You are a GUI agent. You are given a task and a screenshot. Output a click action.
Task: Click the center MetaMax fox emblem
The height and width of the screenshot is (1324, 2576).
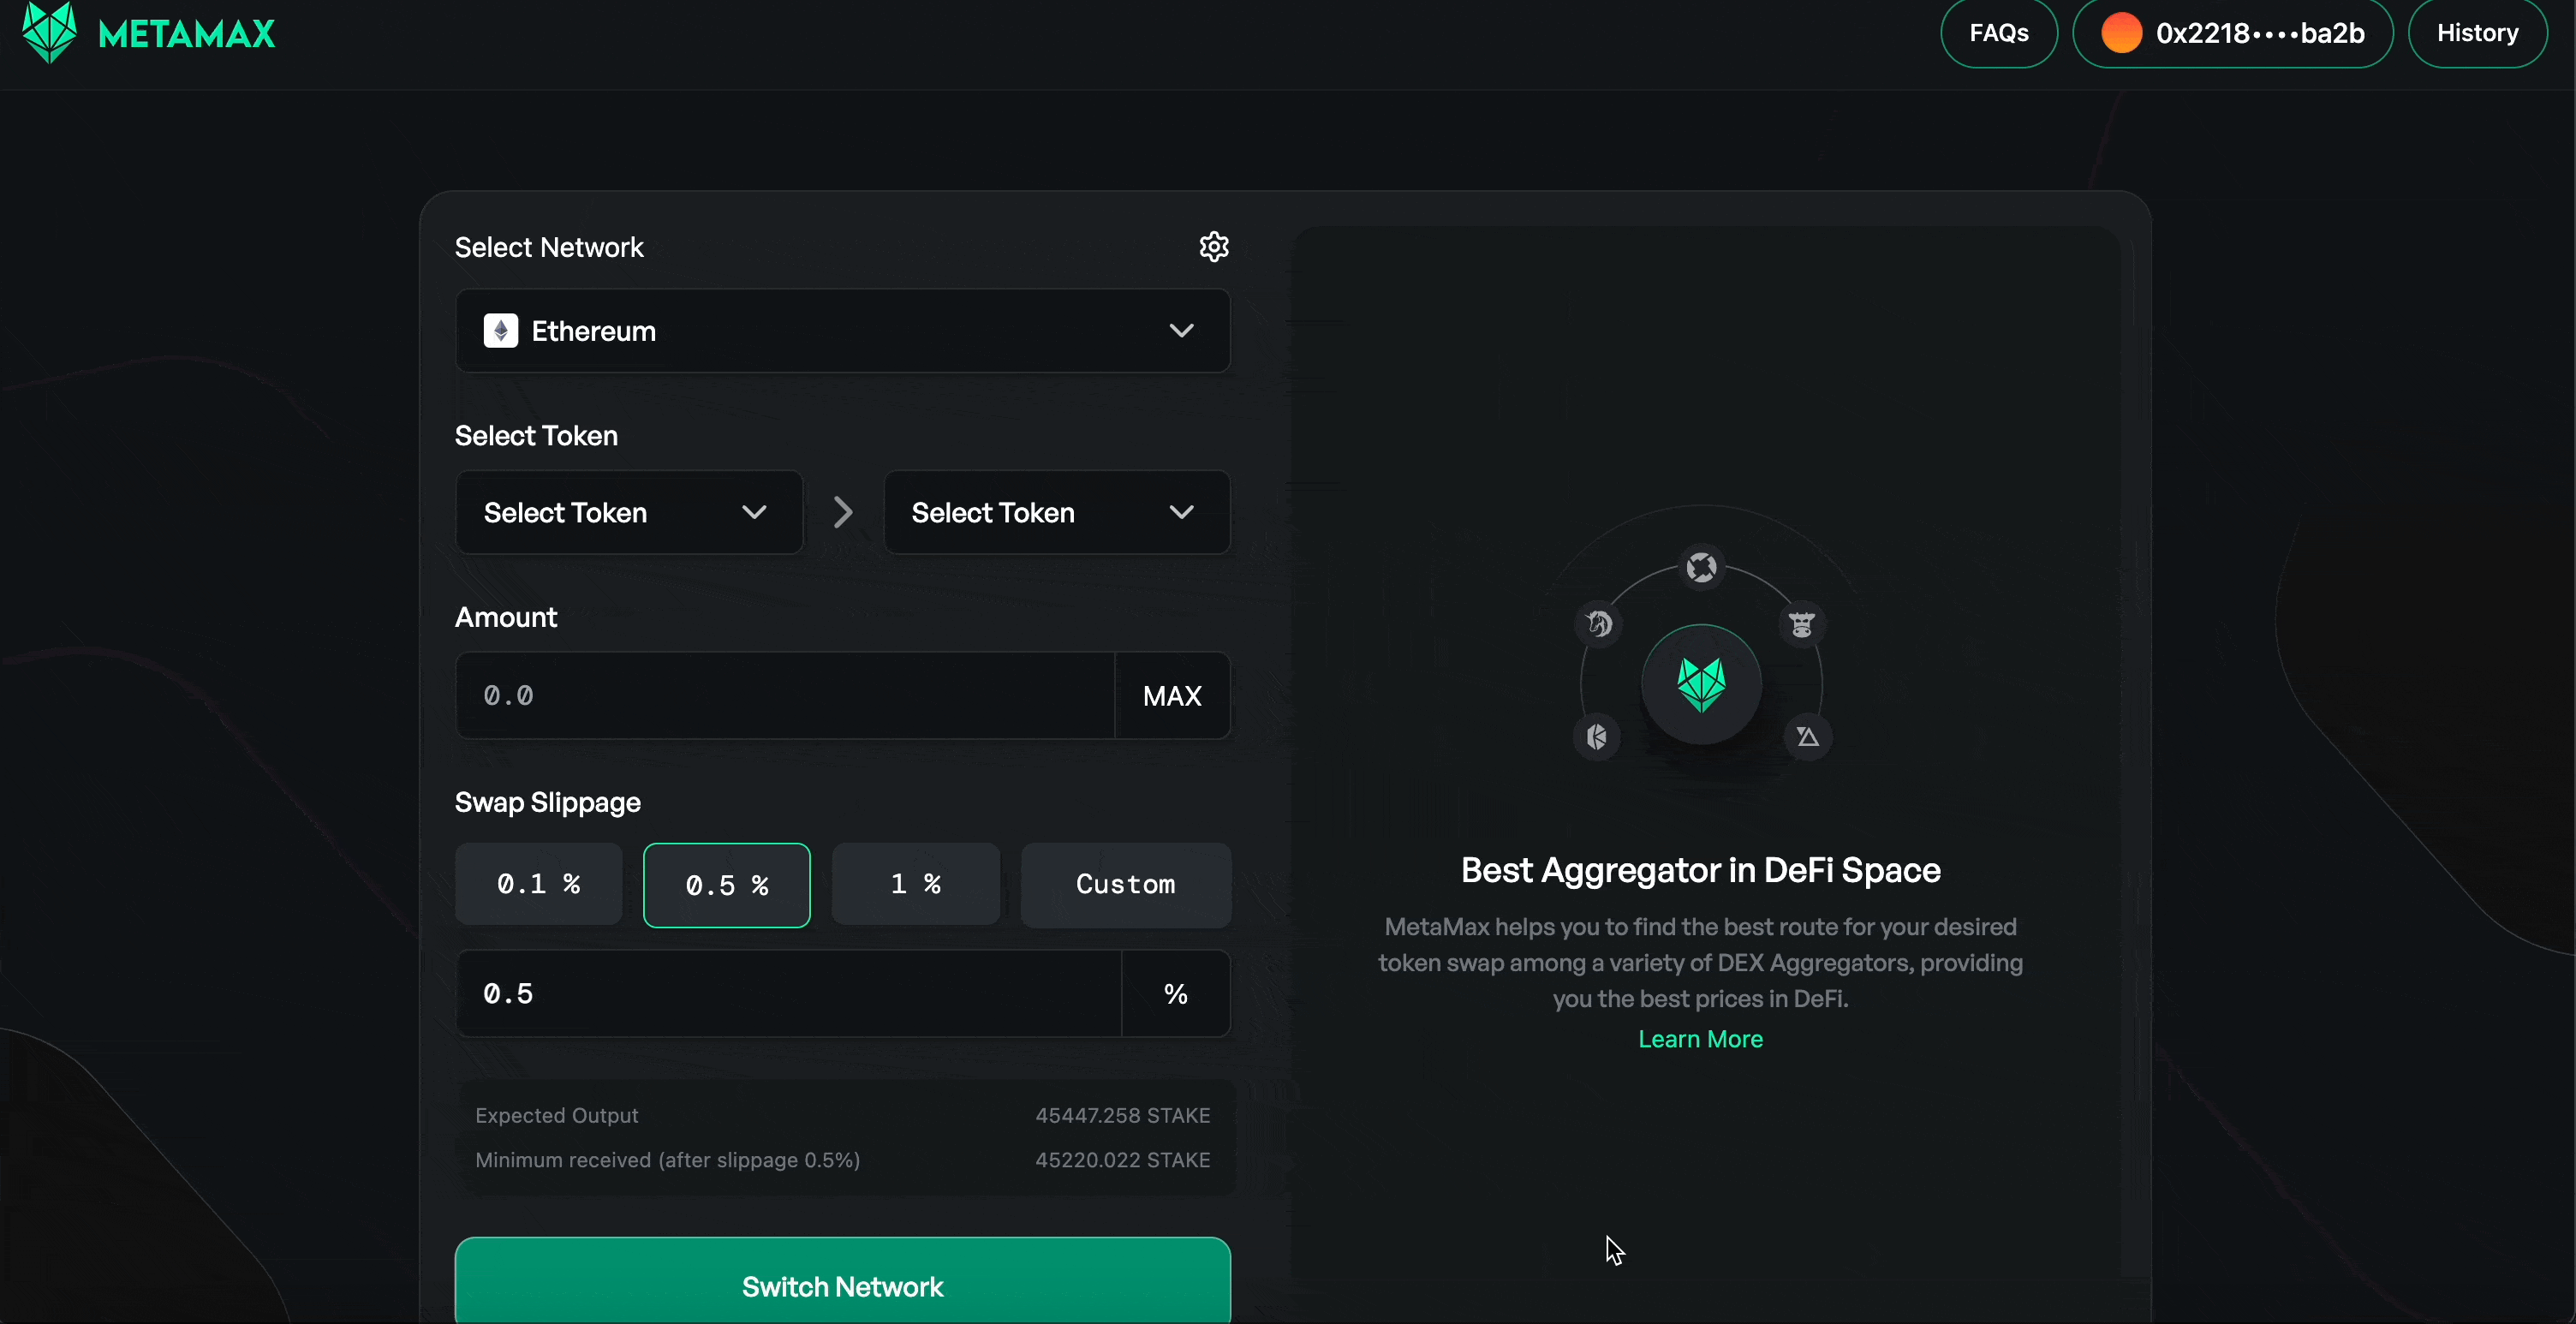coord(1701,685)
